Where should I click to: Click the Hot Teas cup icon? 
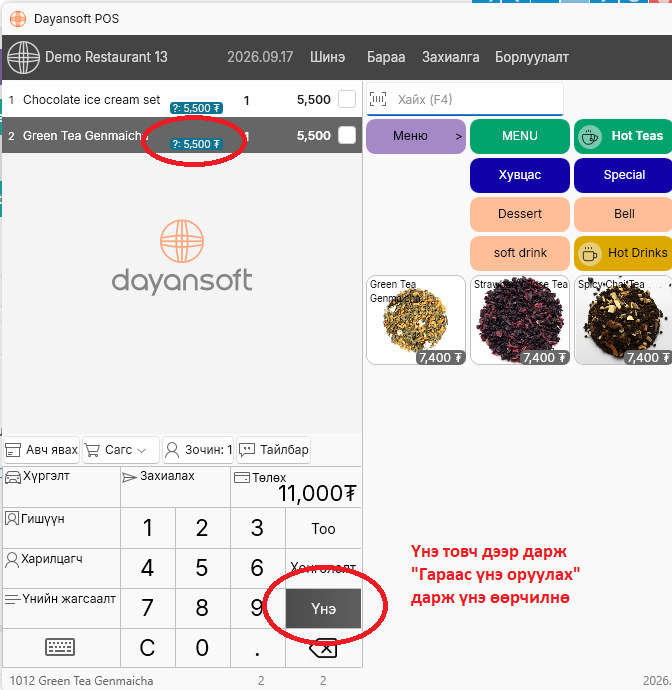(590, 136)
